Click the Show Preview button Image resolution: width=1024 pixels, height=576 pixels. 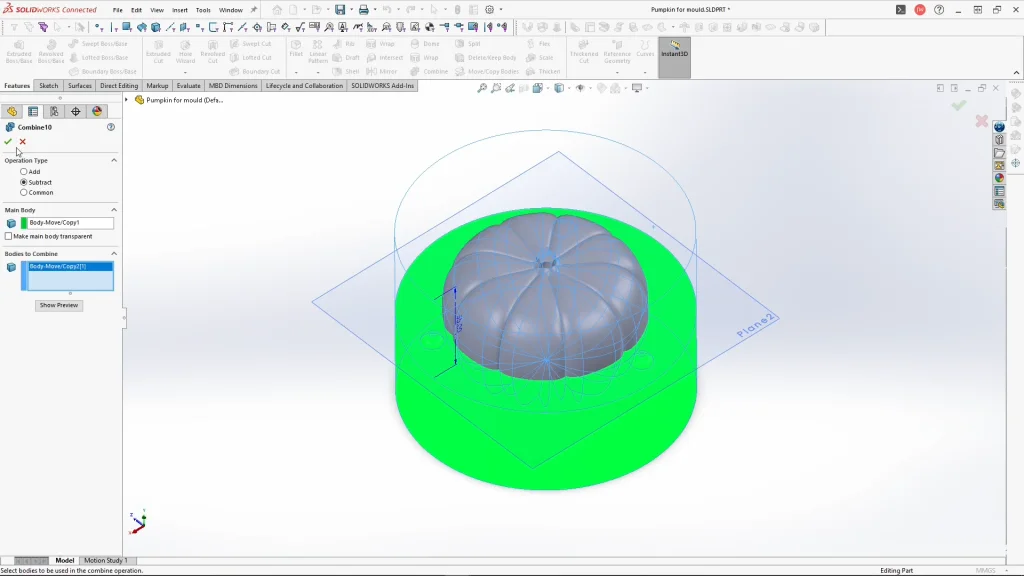59,305
